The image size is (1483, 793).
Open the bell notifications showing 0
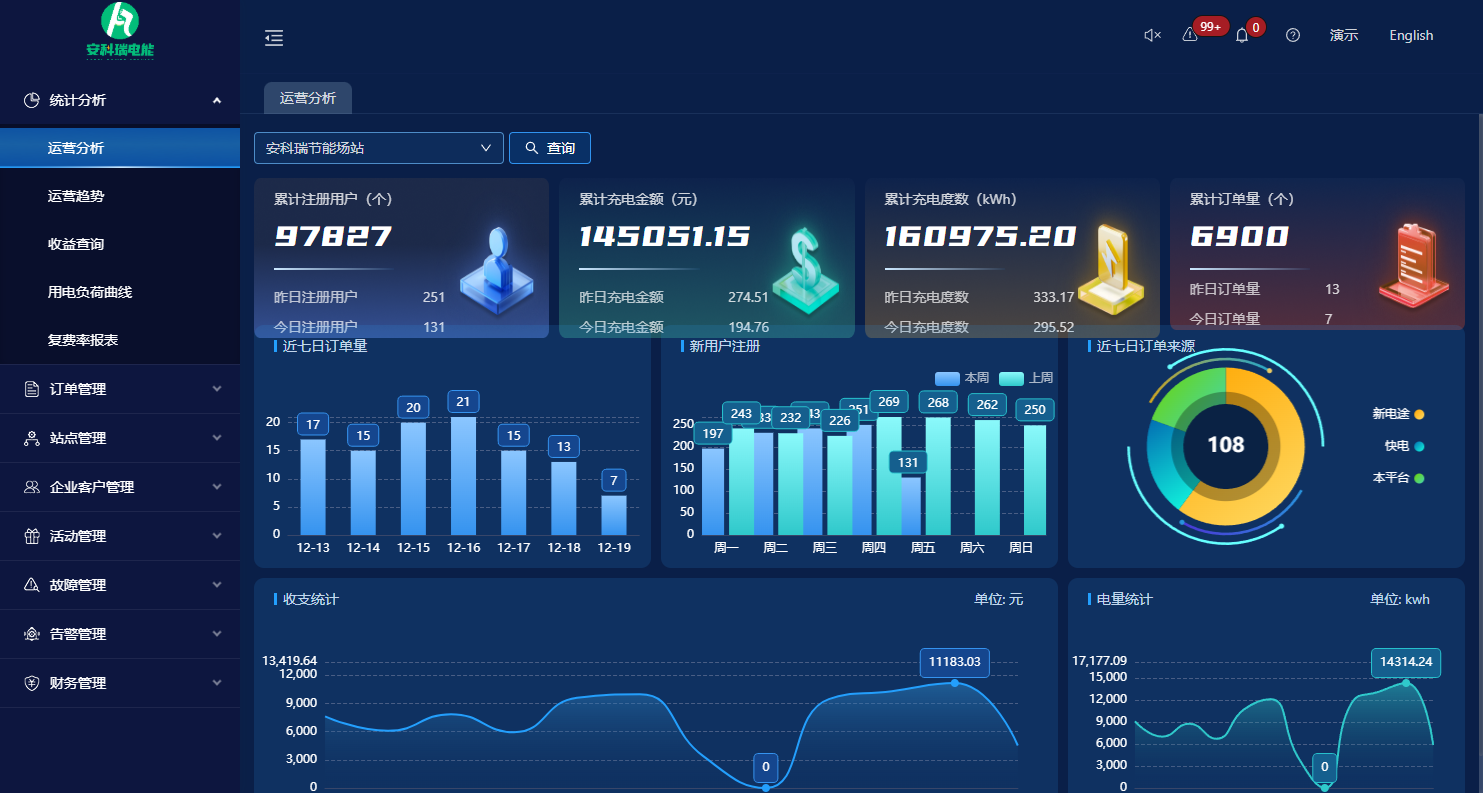point(1242,35)
